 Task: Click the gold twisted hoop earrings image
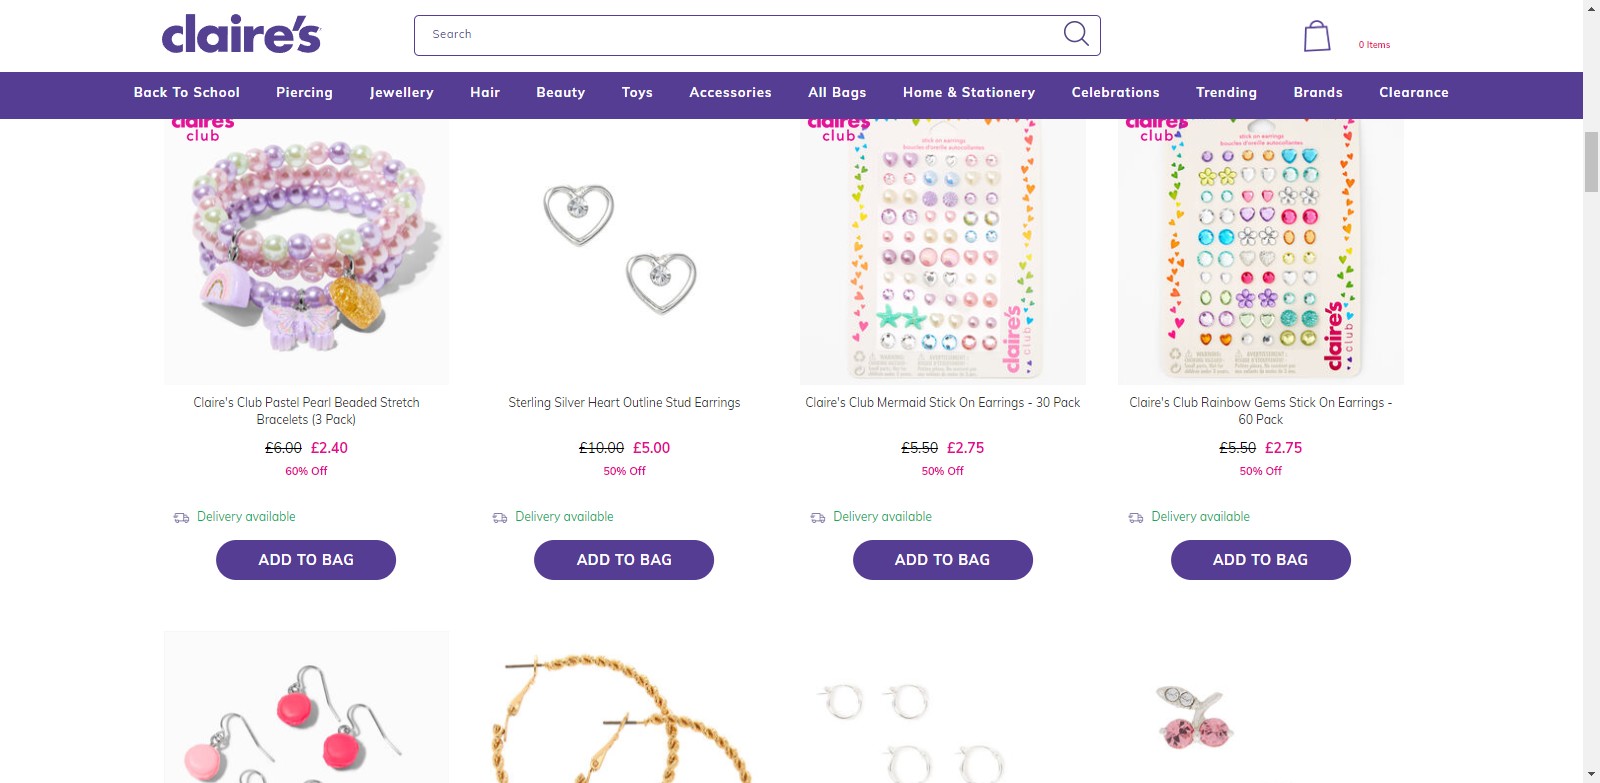(x=624, y=715)
